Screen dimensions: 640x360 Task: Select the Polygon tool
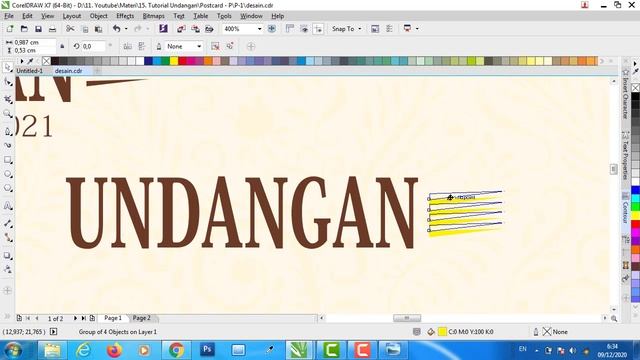coord(7,188)
